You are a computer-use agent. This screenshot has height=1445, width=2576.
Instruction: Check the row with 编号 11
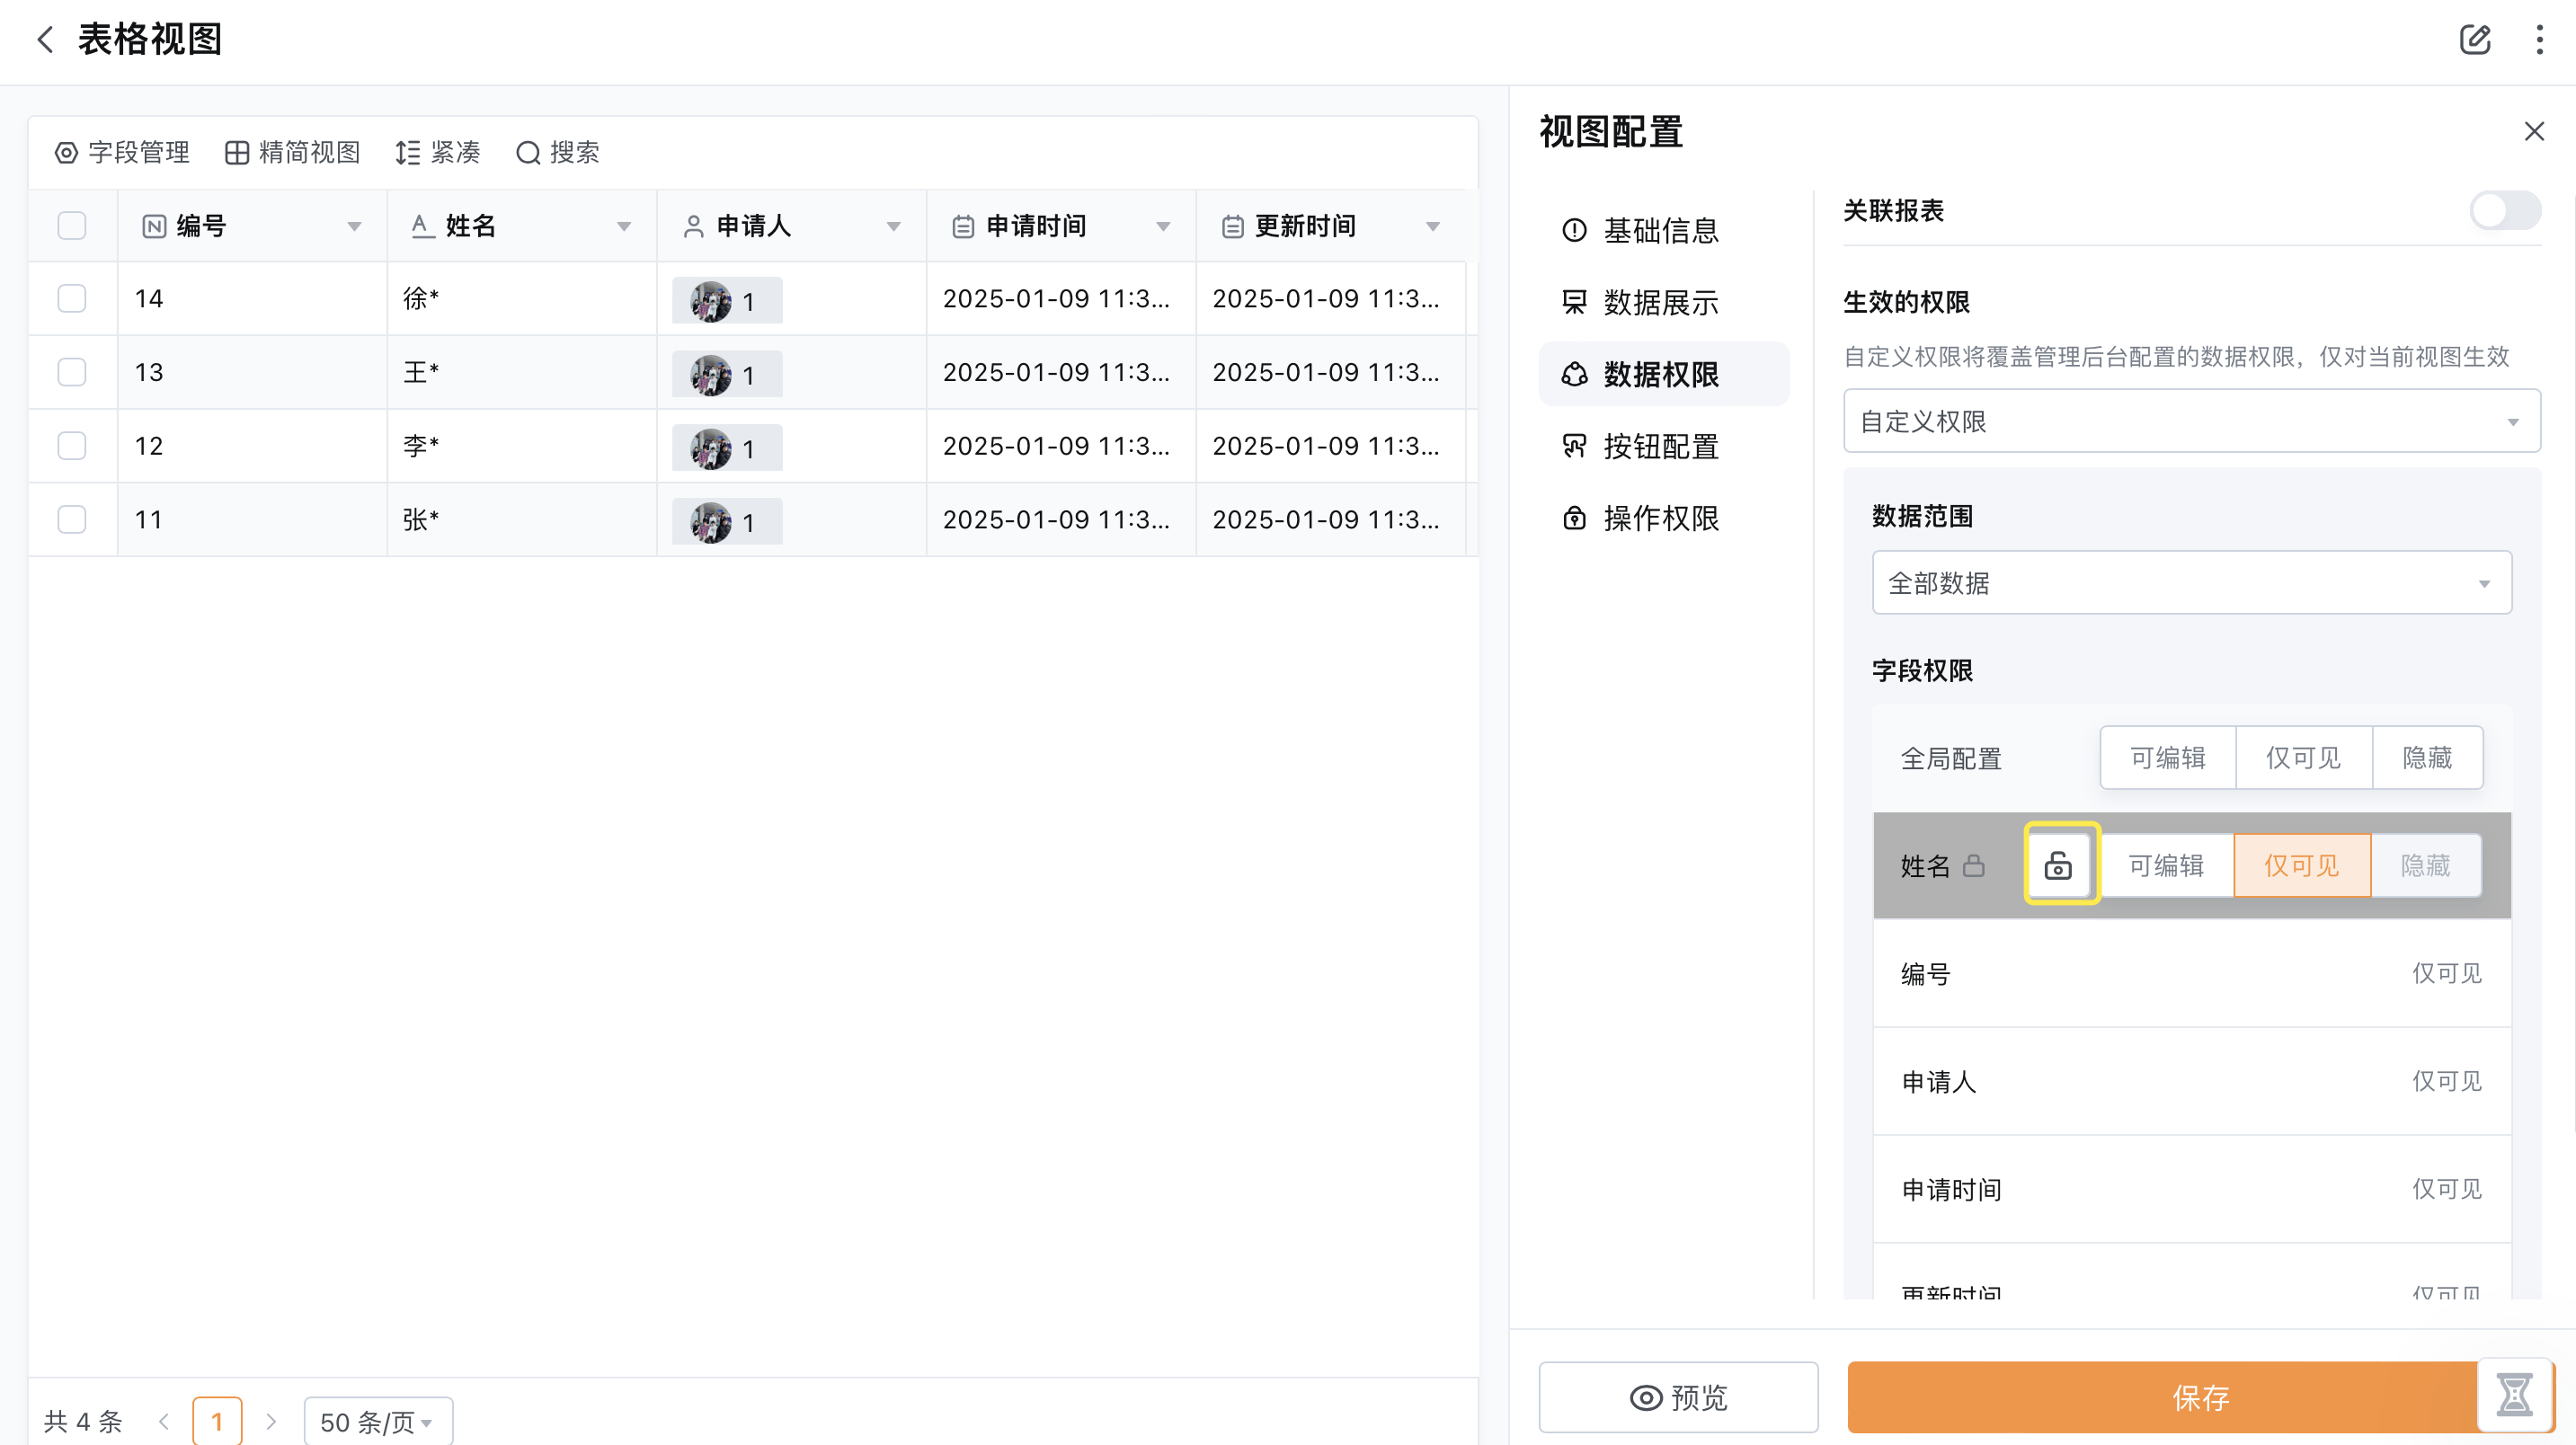pos(72,519)
